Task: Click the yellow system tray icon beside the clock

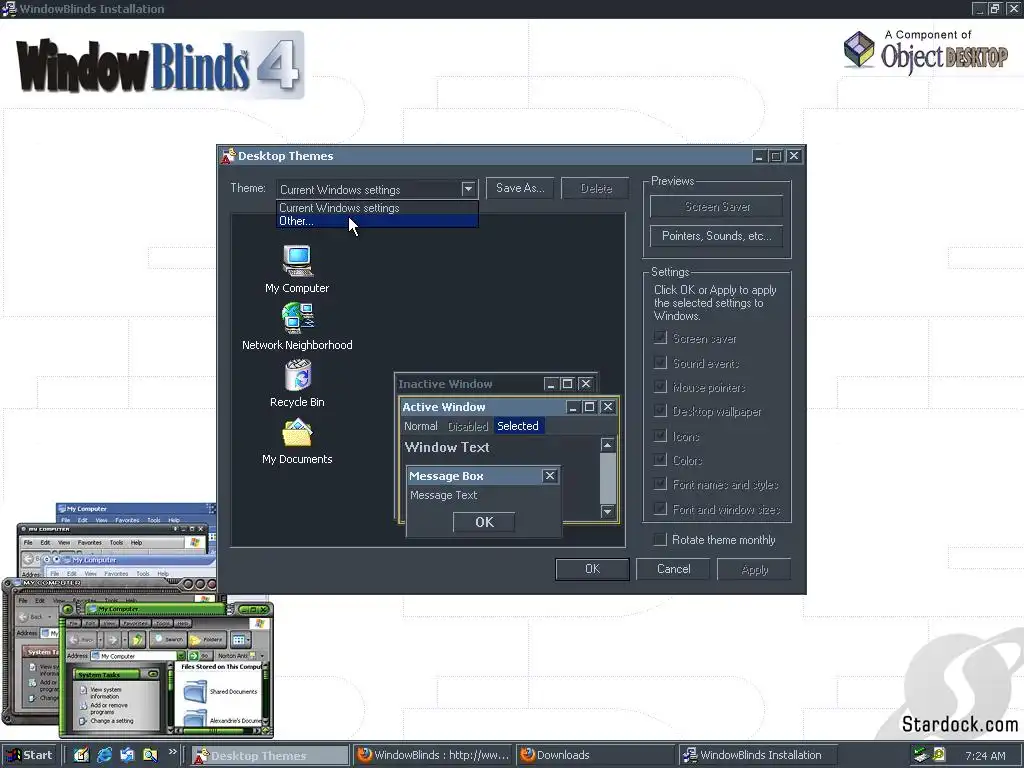Action: point(938,755)
